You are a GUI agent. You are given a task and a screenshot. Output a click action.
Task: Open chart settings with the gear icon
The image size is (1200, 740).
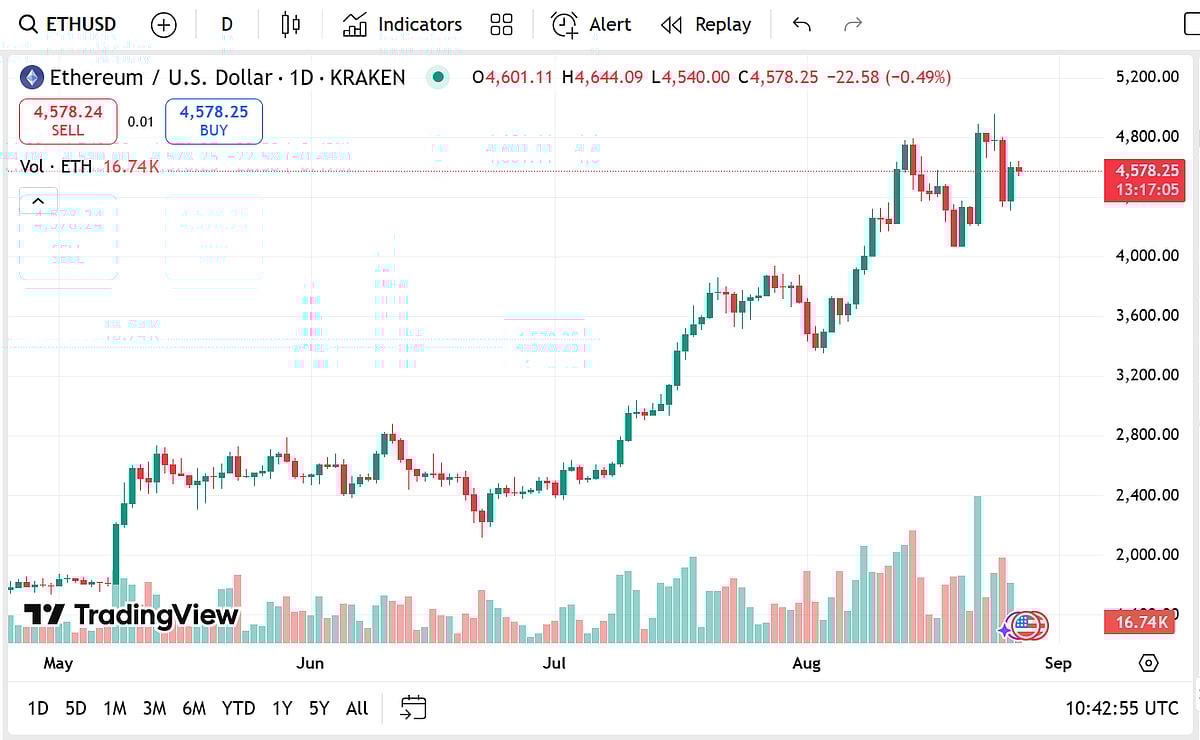(x=1150, y=662)
